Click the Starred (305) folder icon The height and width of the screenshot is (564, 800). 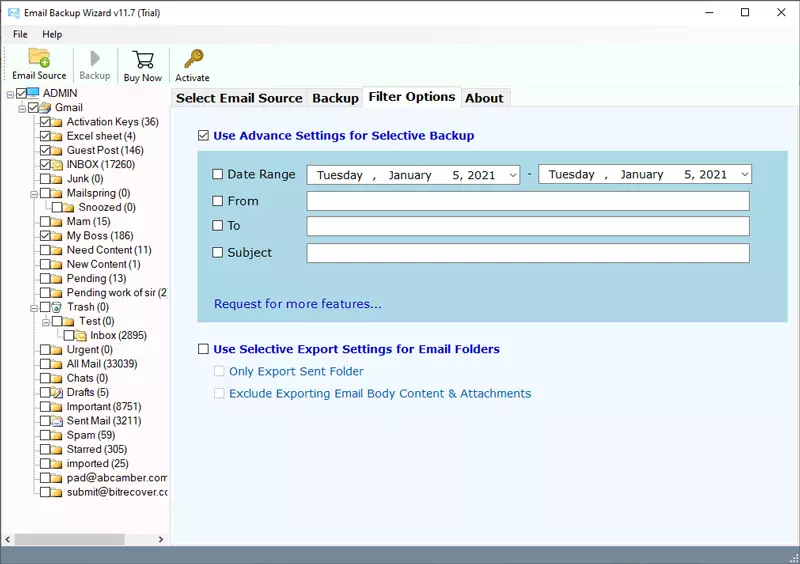click(57, 450)
